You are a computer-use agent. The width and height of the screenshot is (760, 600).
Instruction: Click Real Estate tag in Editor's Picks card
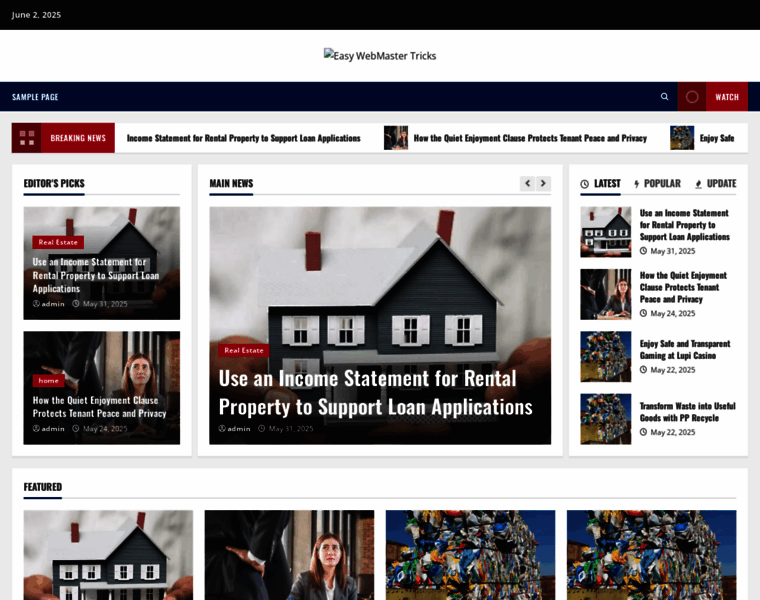[58, 242]
